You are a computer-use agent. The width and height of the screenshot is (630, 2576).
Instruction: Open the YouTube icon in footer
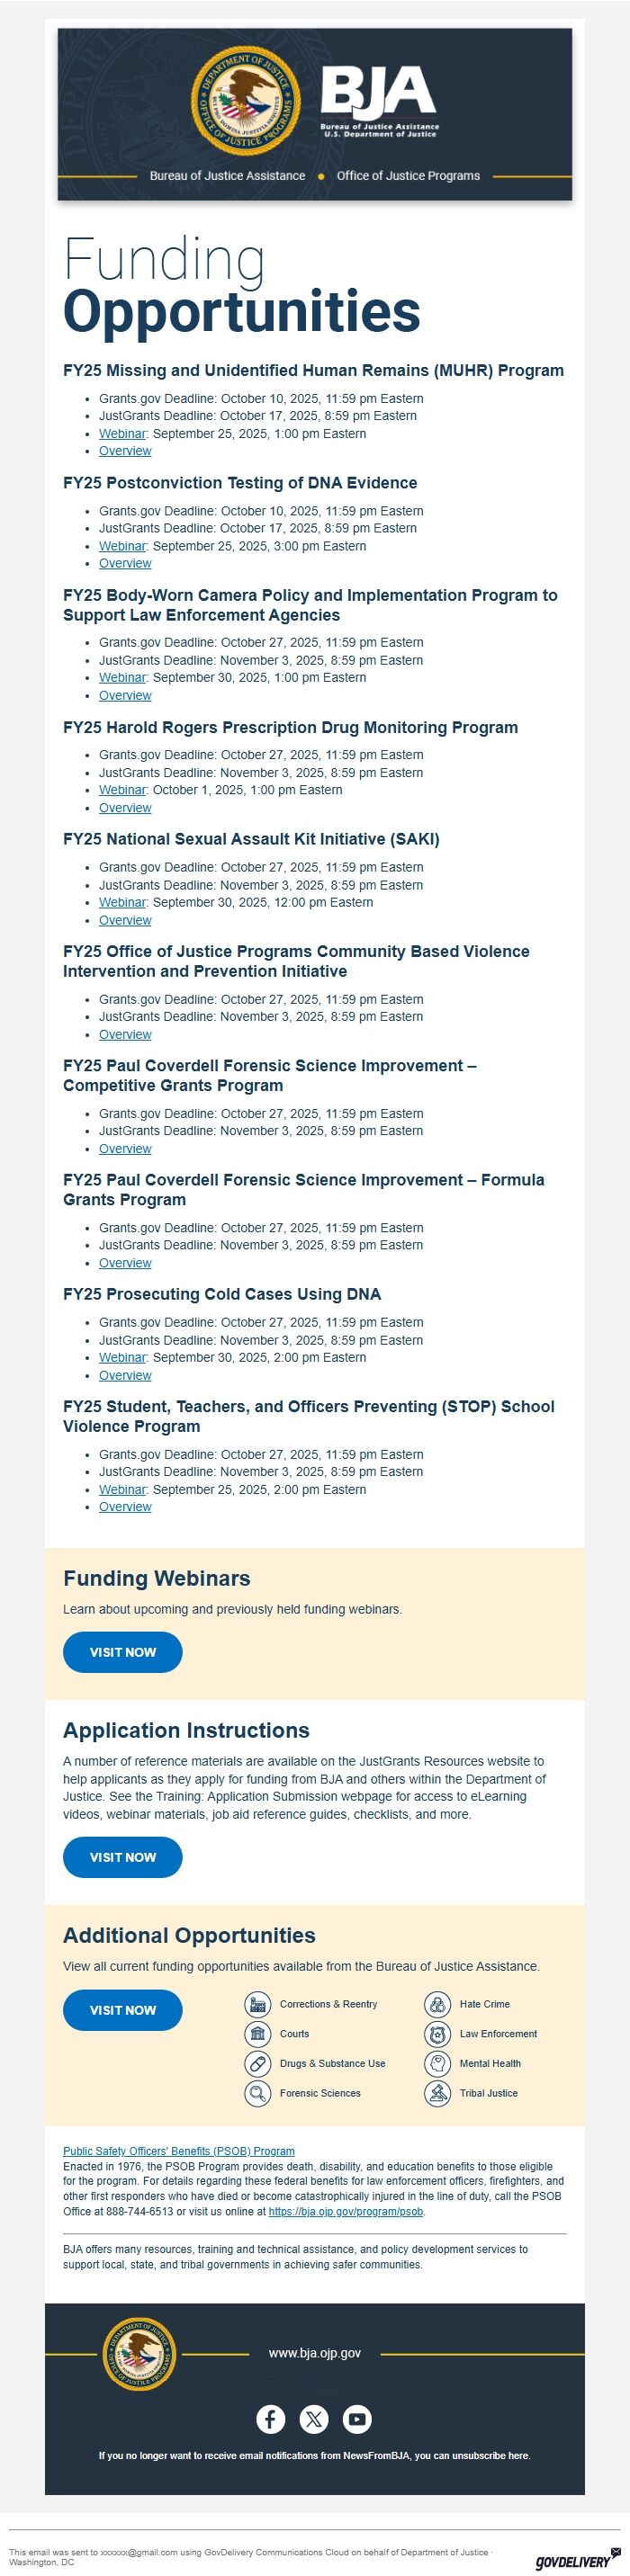(357, 2418)
